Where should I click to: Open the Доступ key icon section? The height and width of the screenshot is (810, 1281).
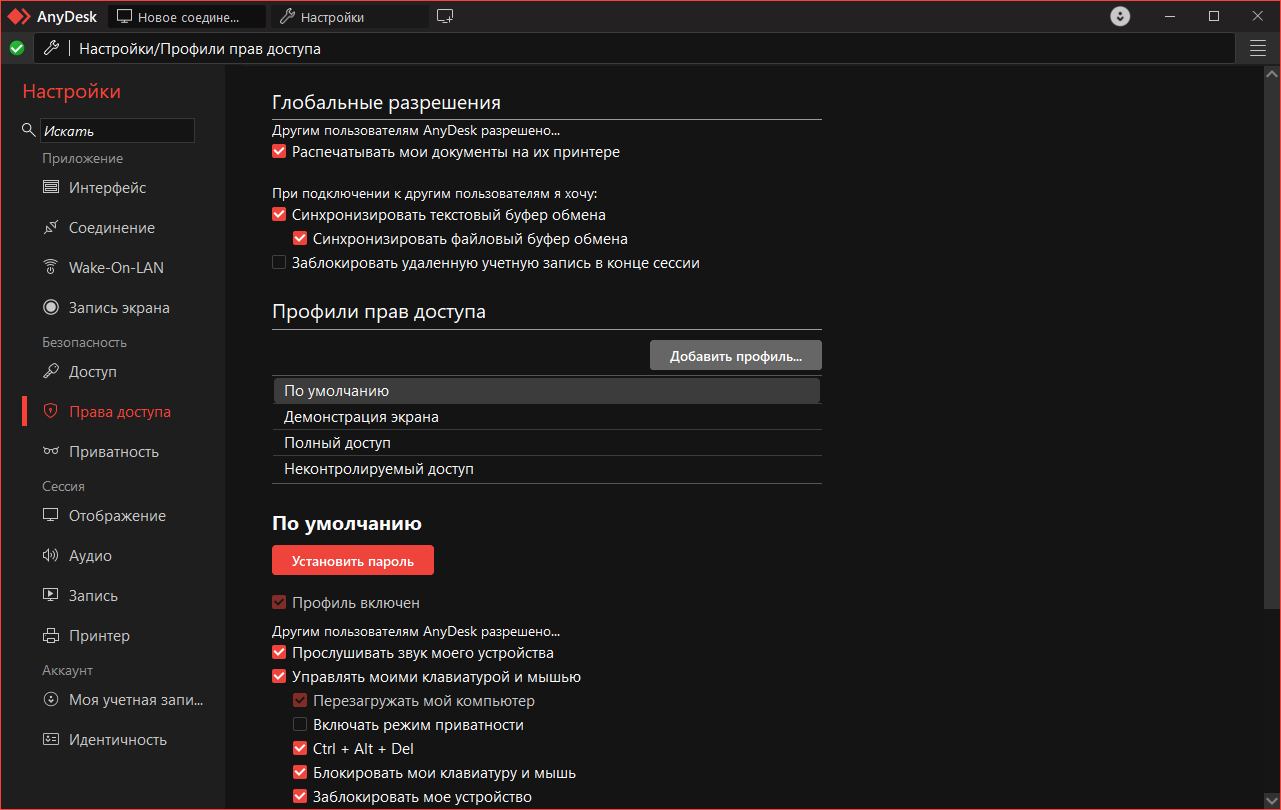(51, 372)
